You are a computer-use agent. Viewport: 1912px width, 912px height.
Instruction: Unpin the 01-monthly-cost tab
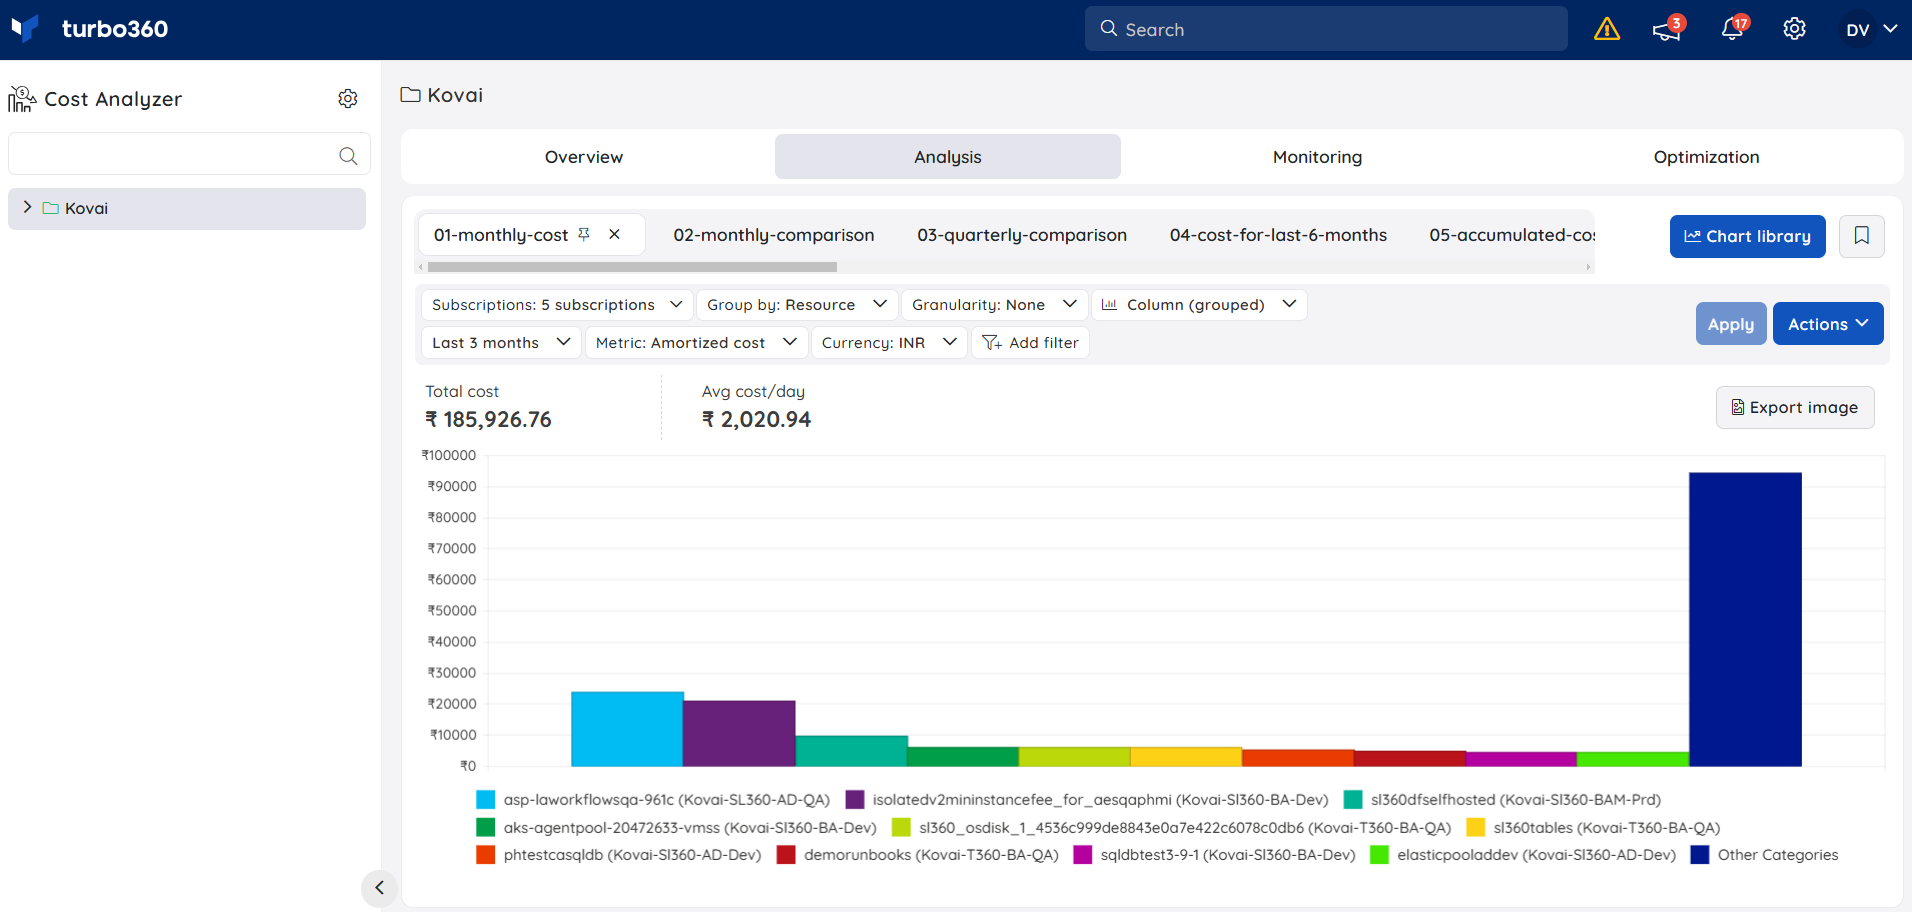pyautogui.click(x=584, y=234)
